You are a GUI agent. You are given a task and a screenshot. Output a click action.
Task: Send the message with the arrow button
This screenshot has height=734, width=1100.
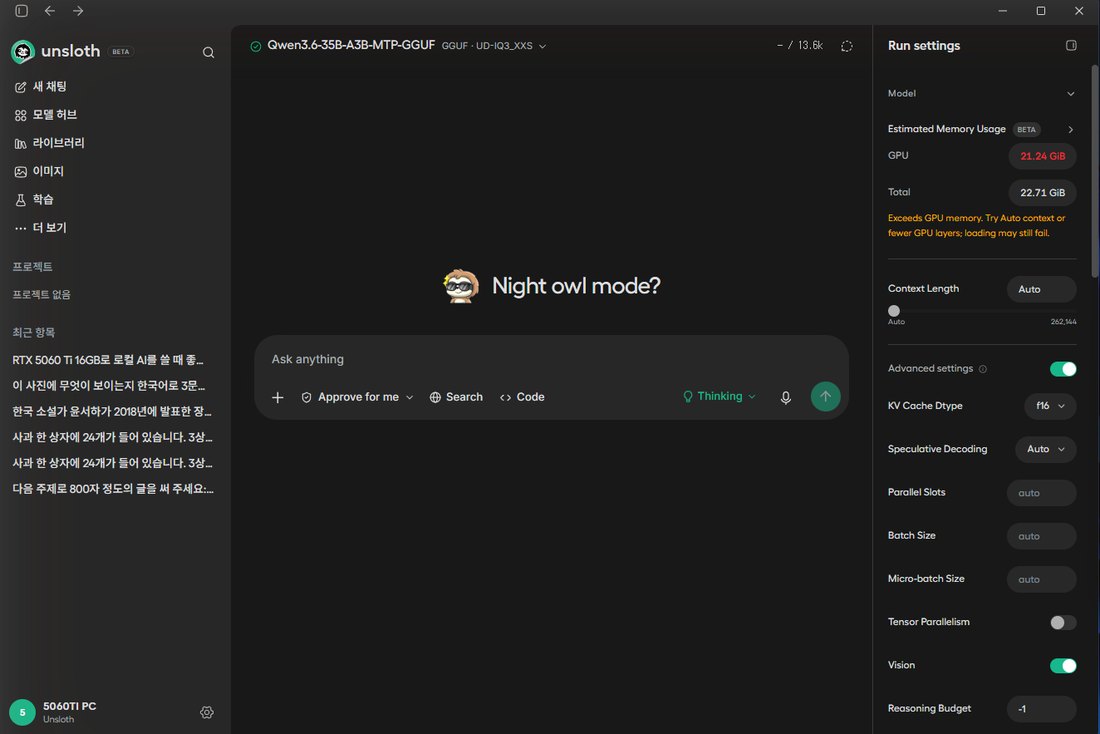826,396
